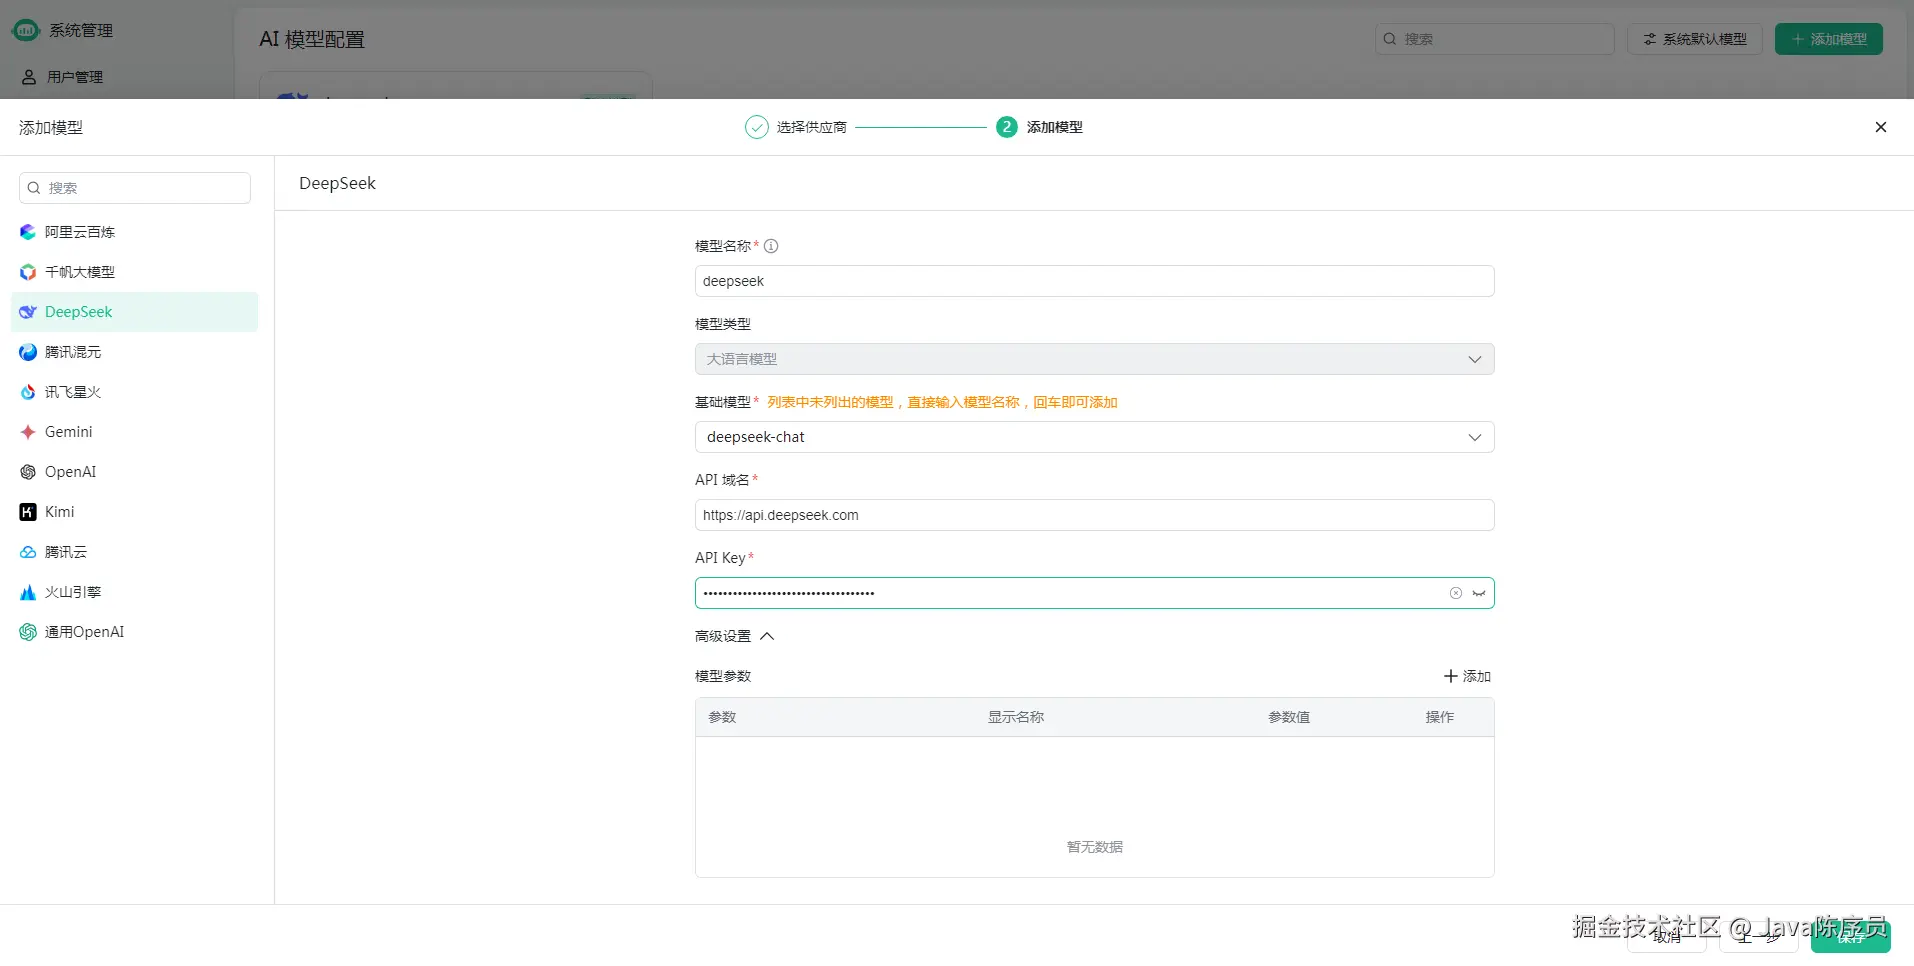The height and width of the screenshot is (966, 1914).
Task: Click the Gemini star logo
Action: 28,432
